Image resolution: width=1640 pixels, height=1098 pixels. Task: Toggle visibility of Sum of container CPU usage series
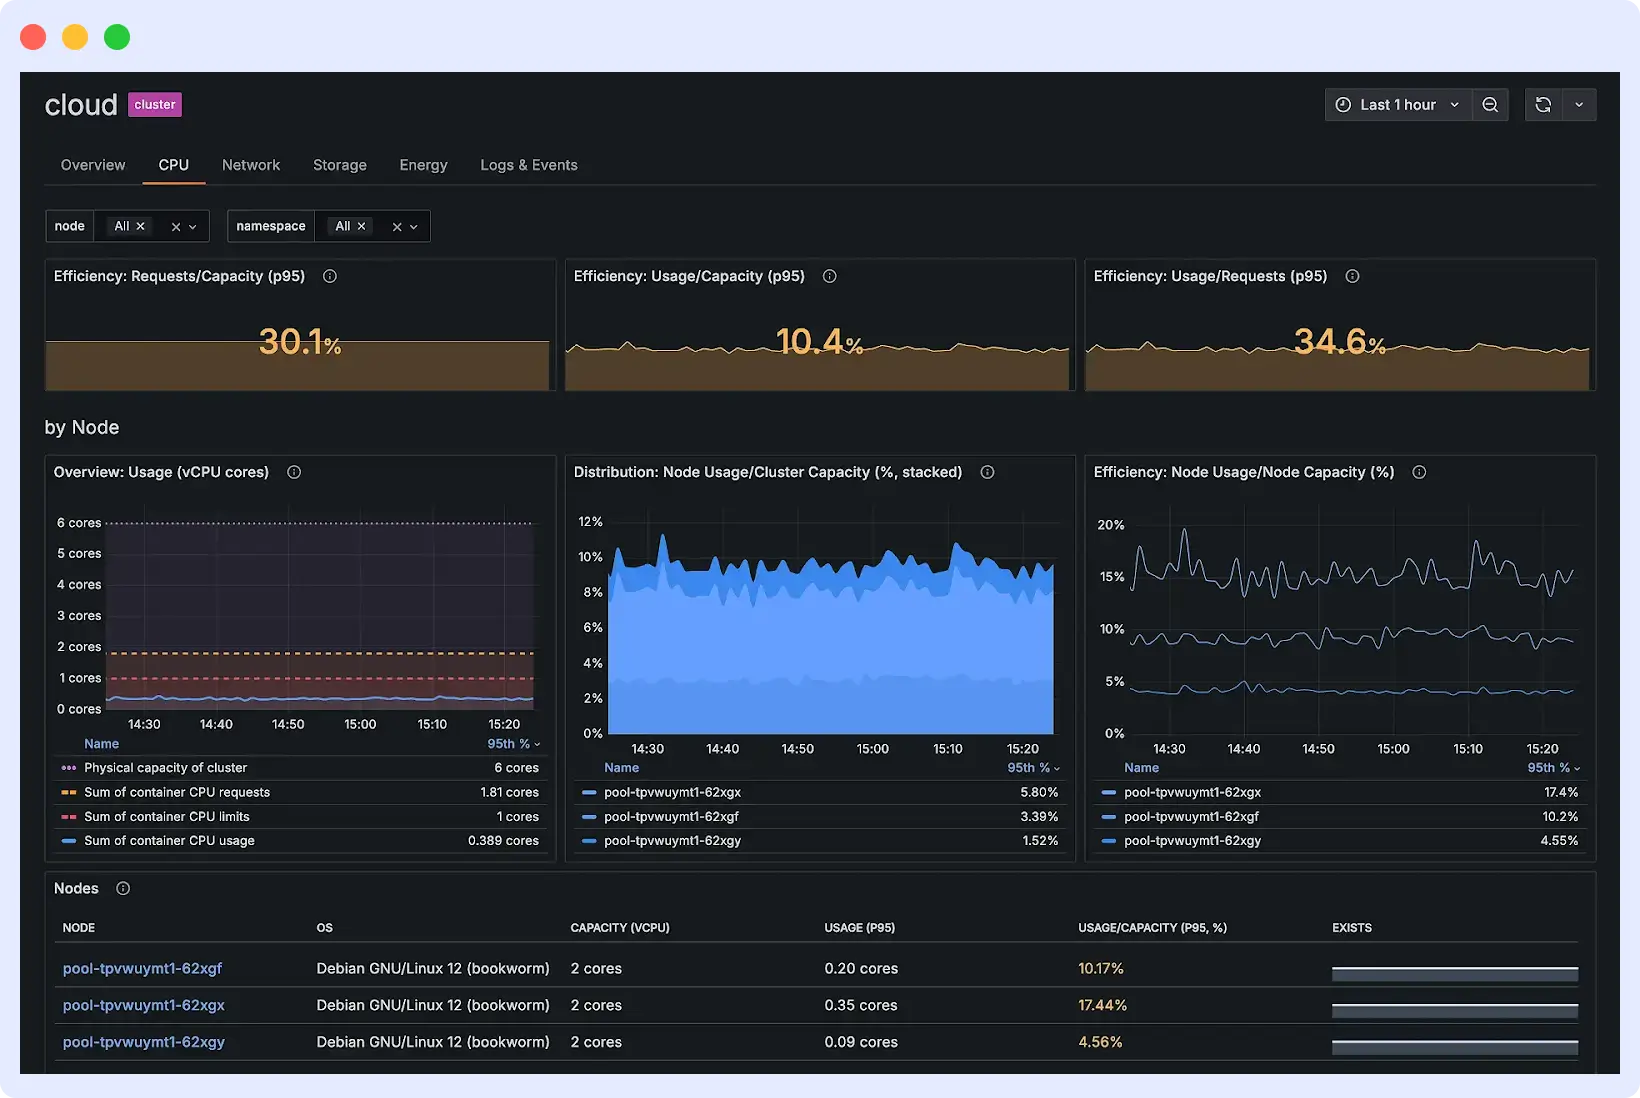165,840
